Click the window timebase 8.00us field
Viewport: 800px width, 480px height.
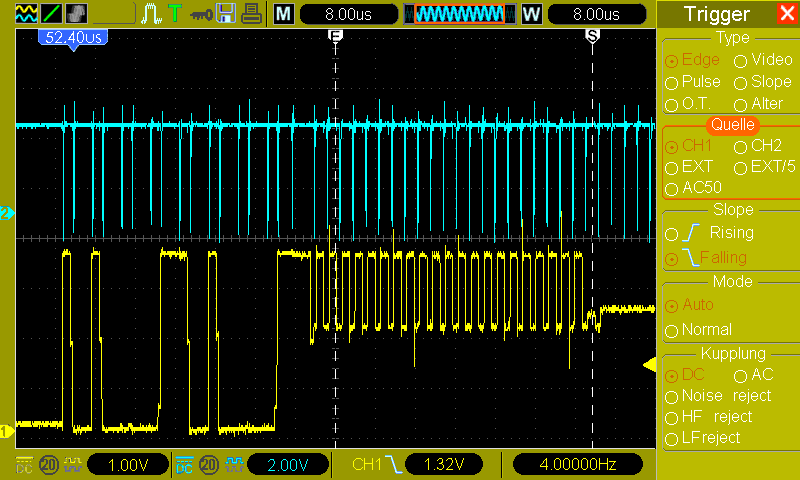[596, 14]
